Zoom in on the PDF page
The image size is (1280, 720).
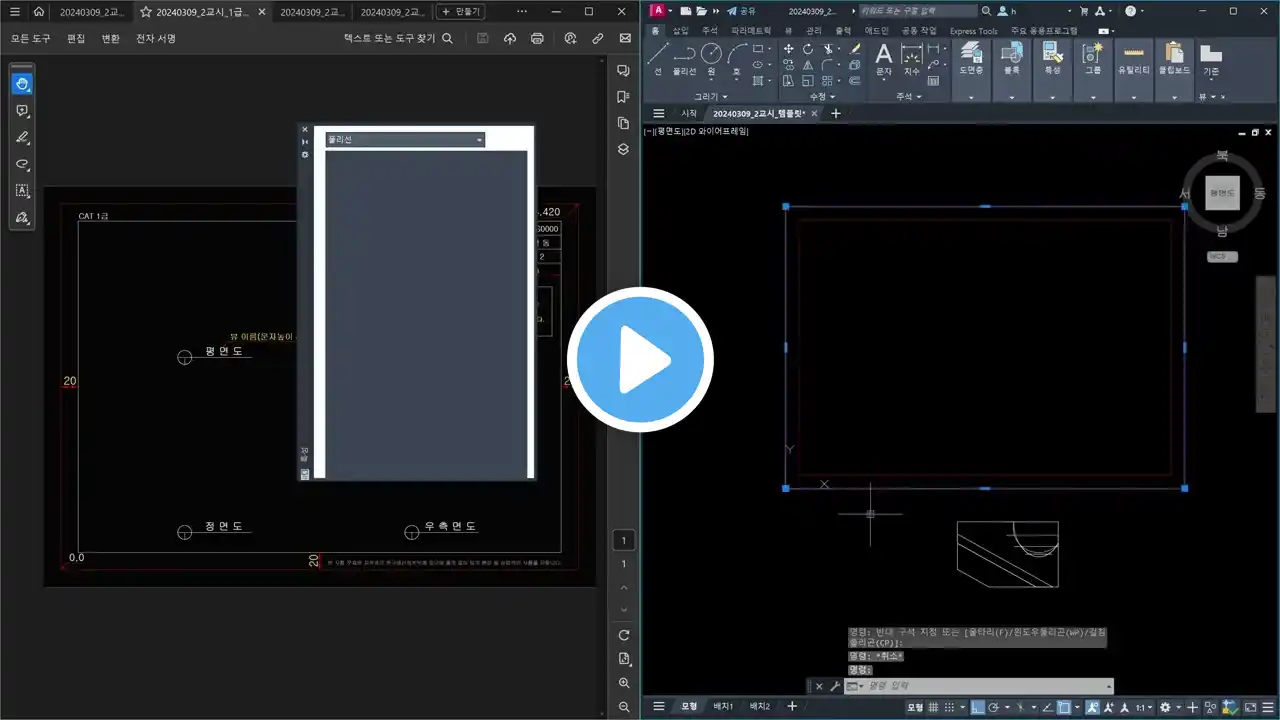(x=624, y=683)
